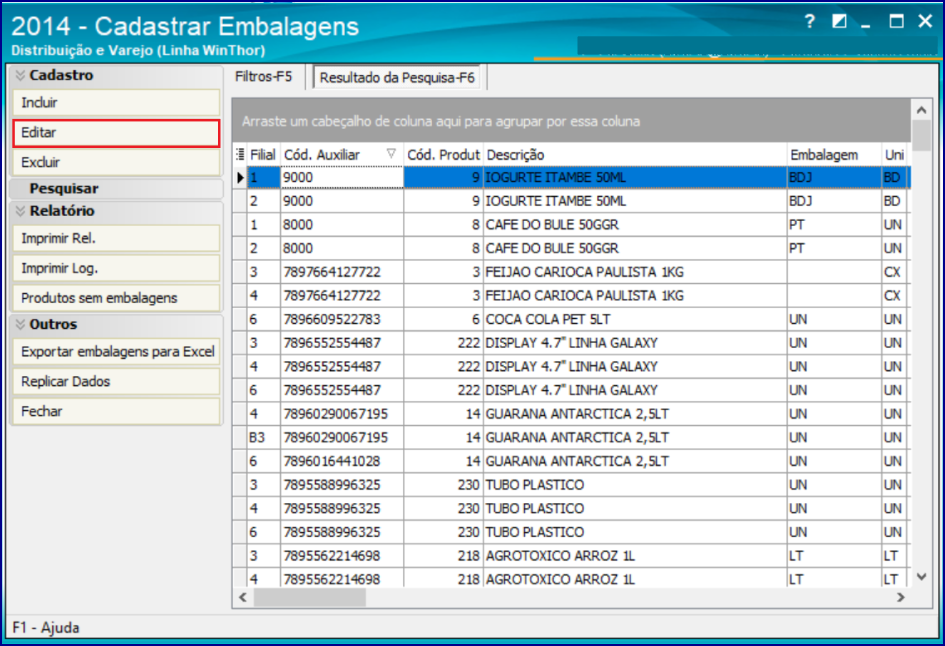The height and width of the screenshot is (646, 945).
Task: Click Imprimir Rel. button
Action: click(116, 238)
